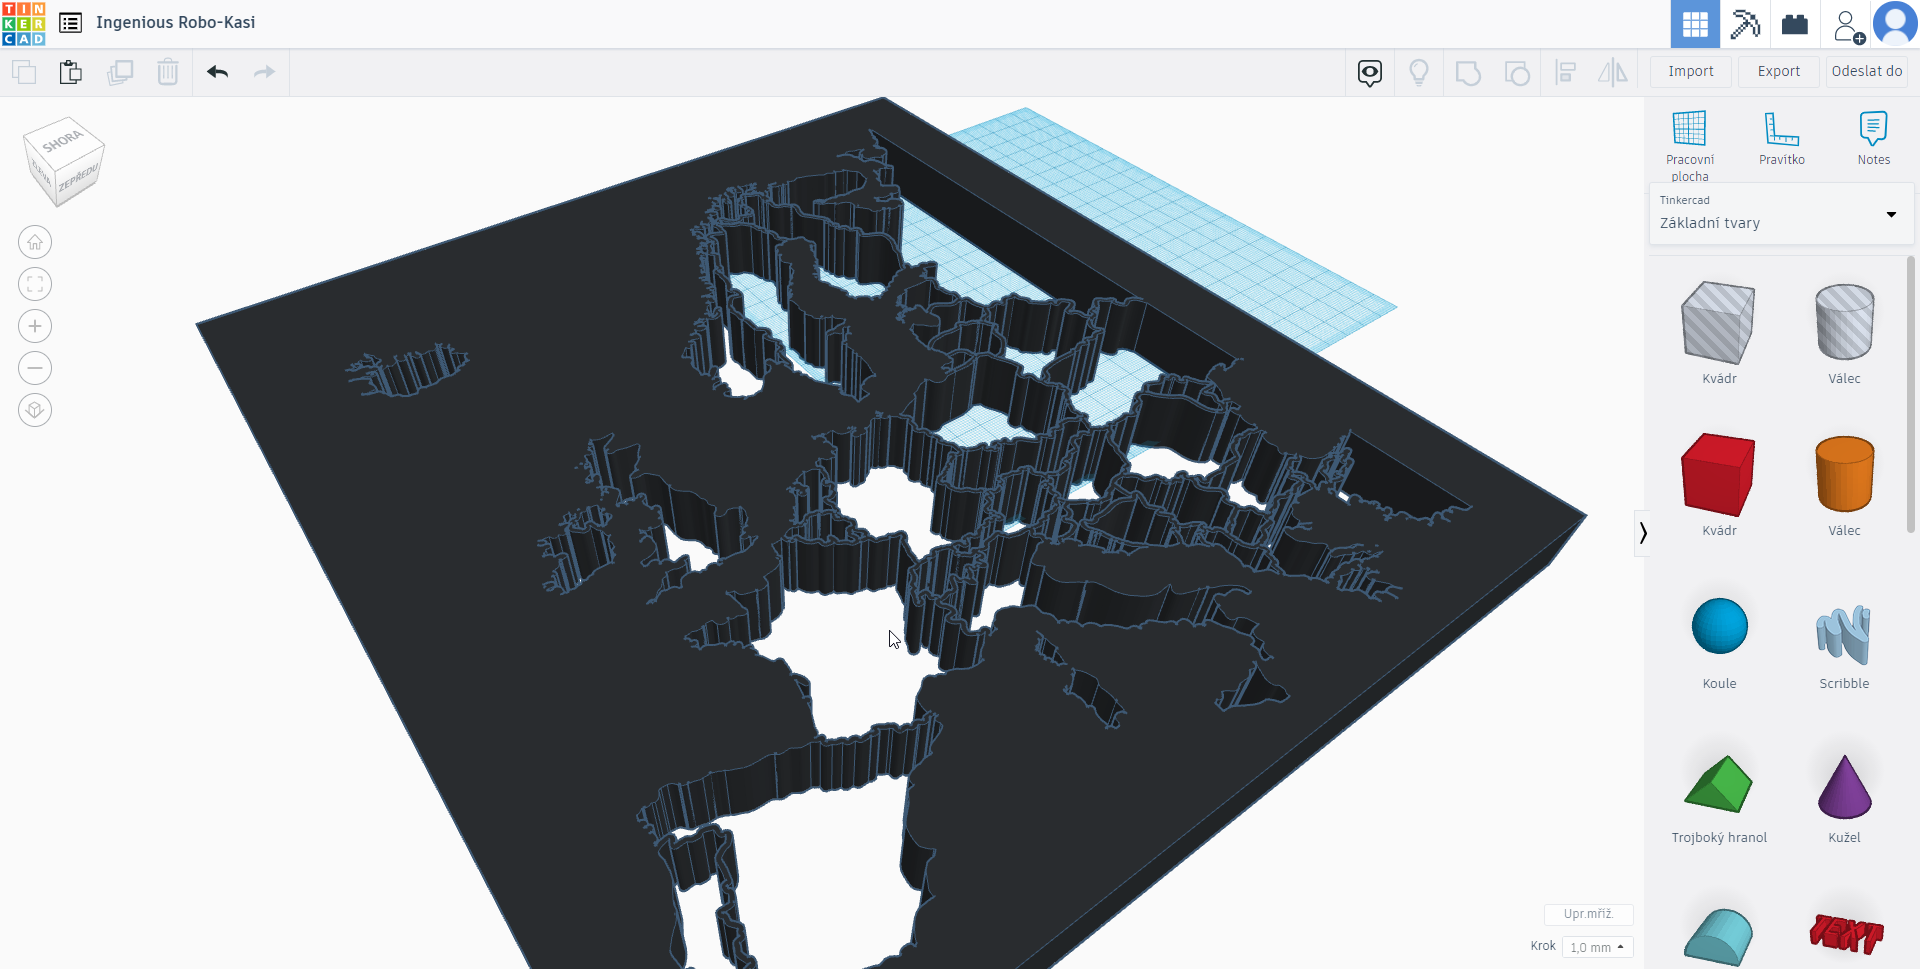
Task: Click the Export button
Action: [x=1778, y=72]
